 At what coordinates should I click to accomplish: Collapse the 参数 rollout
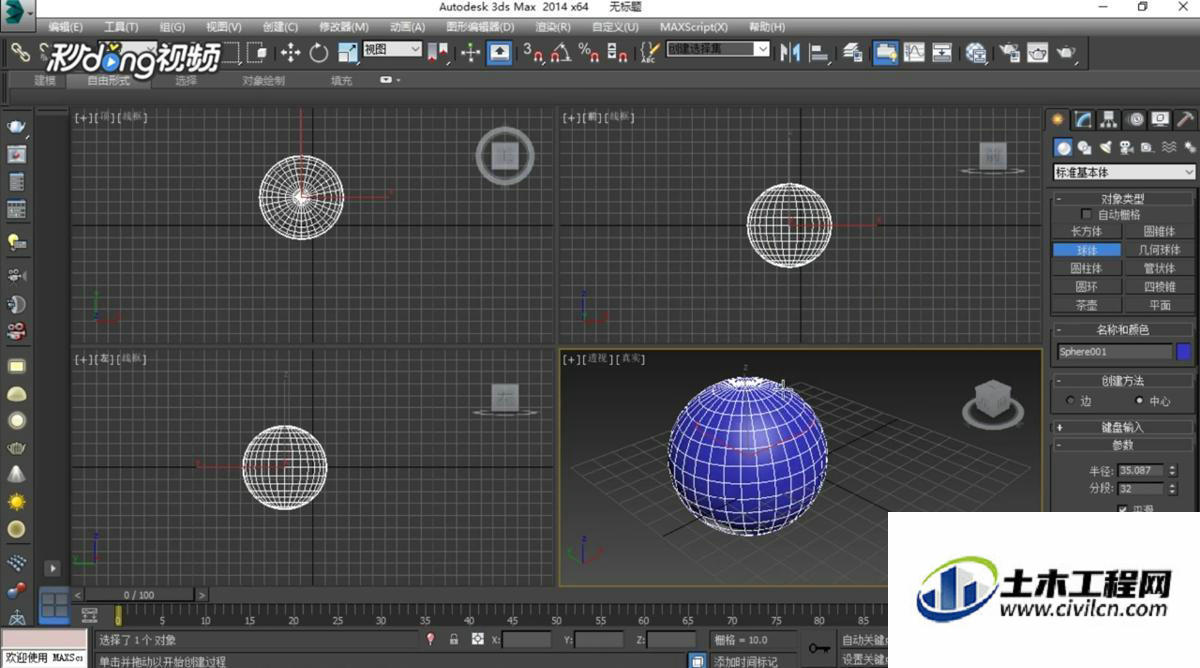1123,445
